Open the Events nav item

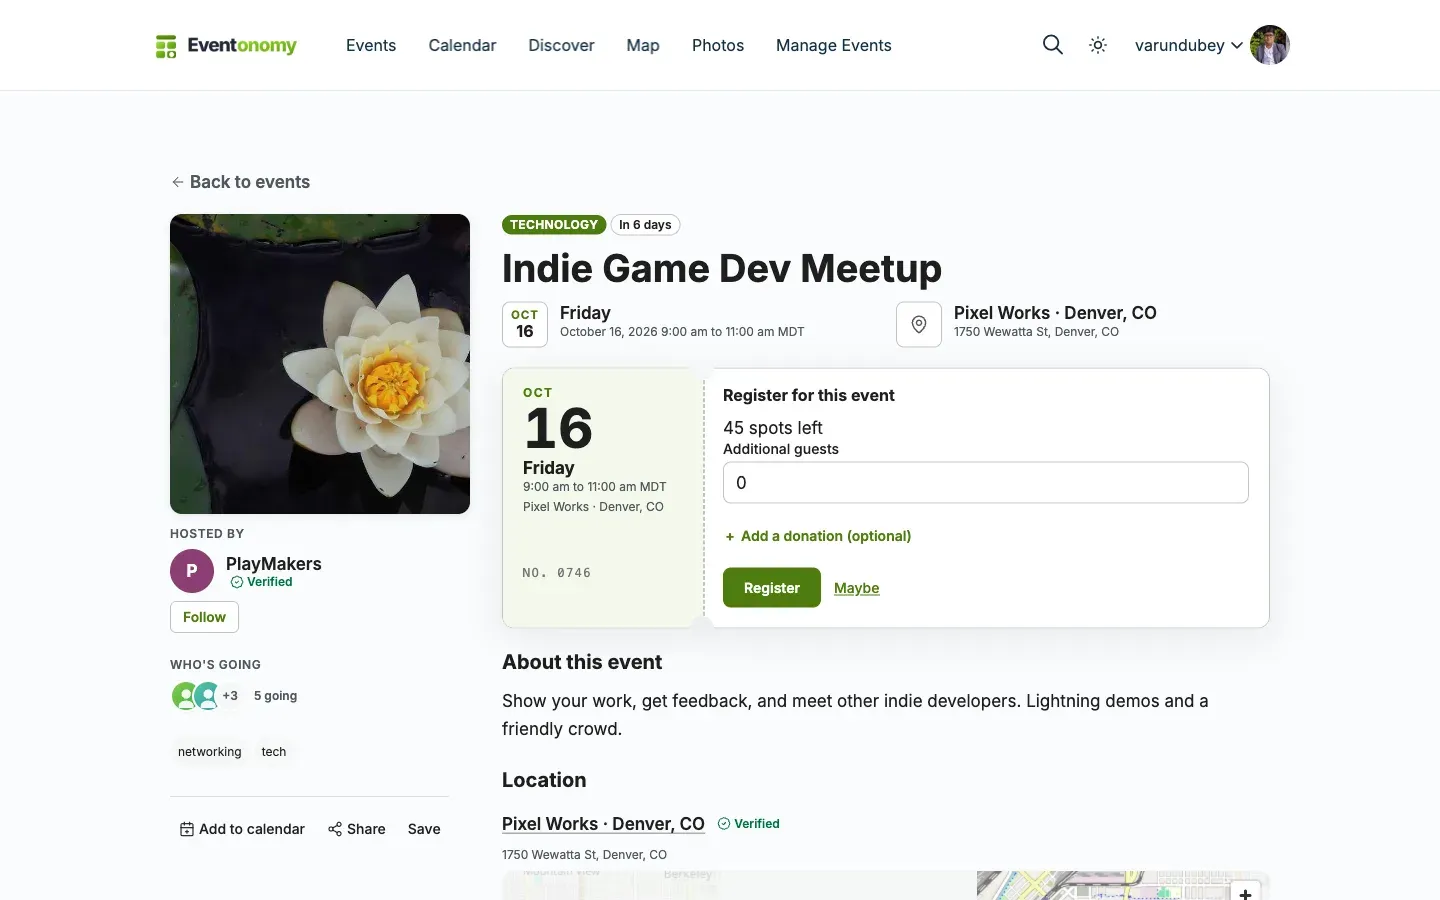(x=371, y=45)
